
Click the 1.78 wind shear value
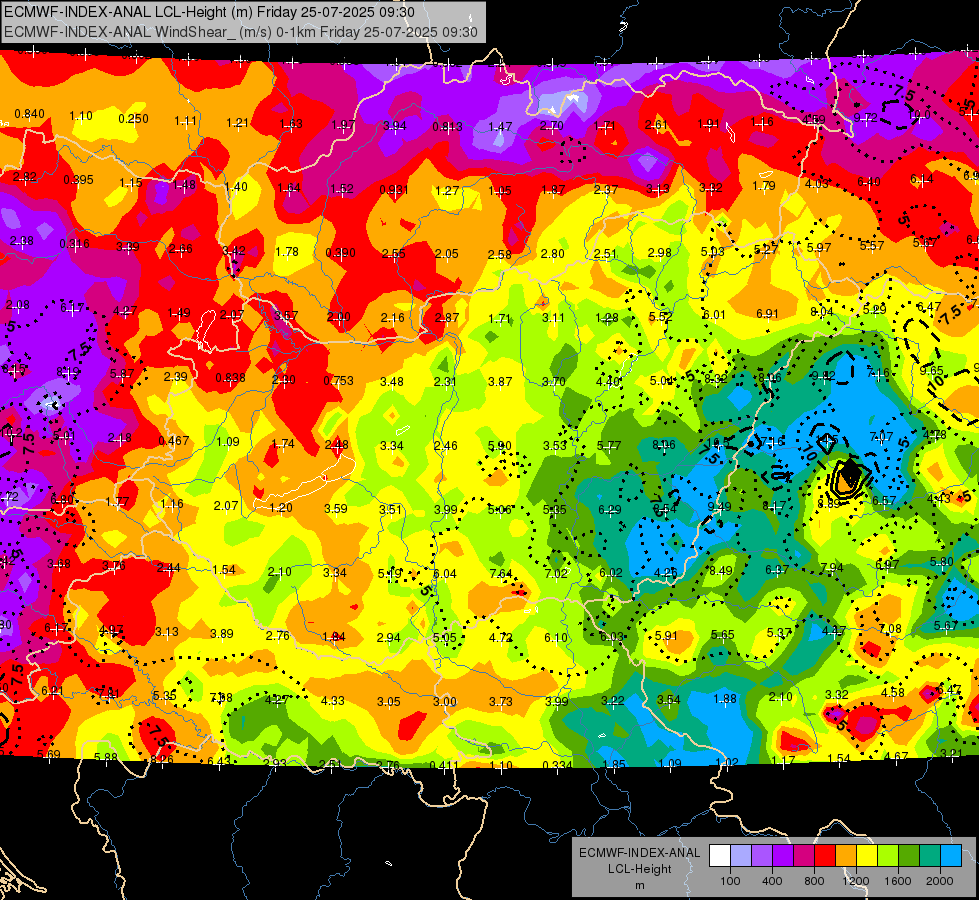tap(287, 252)
